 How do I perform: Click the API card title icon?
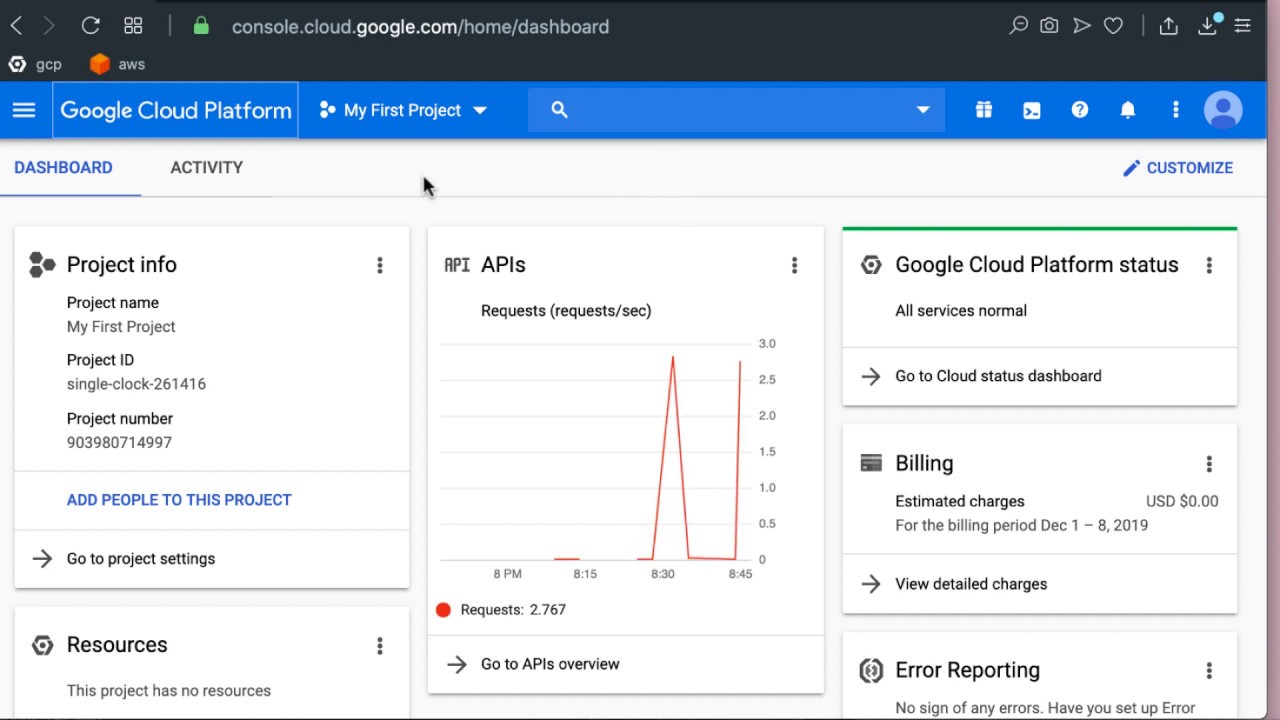[x=457, y=265]
